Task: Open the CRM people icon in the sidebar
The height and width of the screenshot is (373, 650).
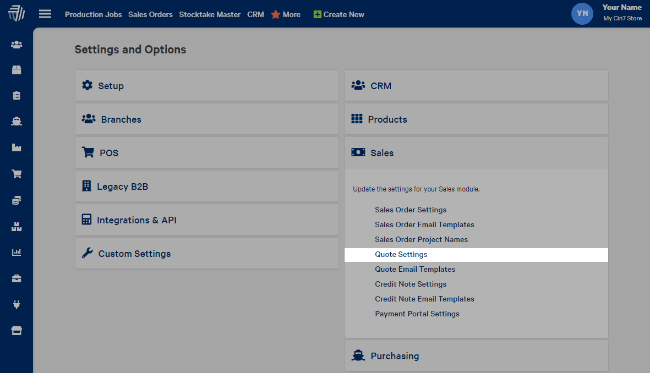Action: (17, 45)
